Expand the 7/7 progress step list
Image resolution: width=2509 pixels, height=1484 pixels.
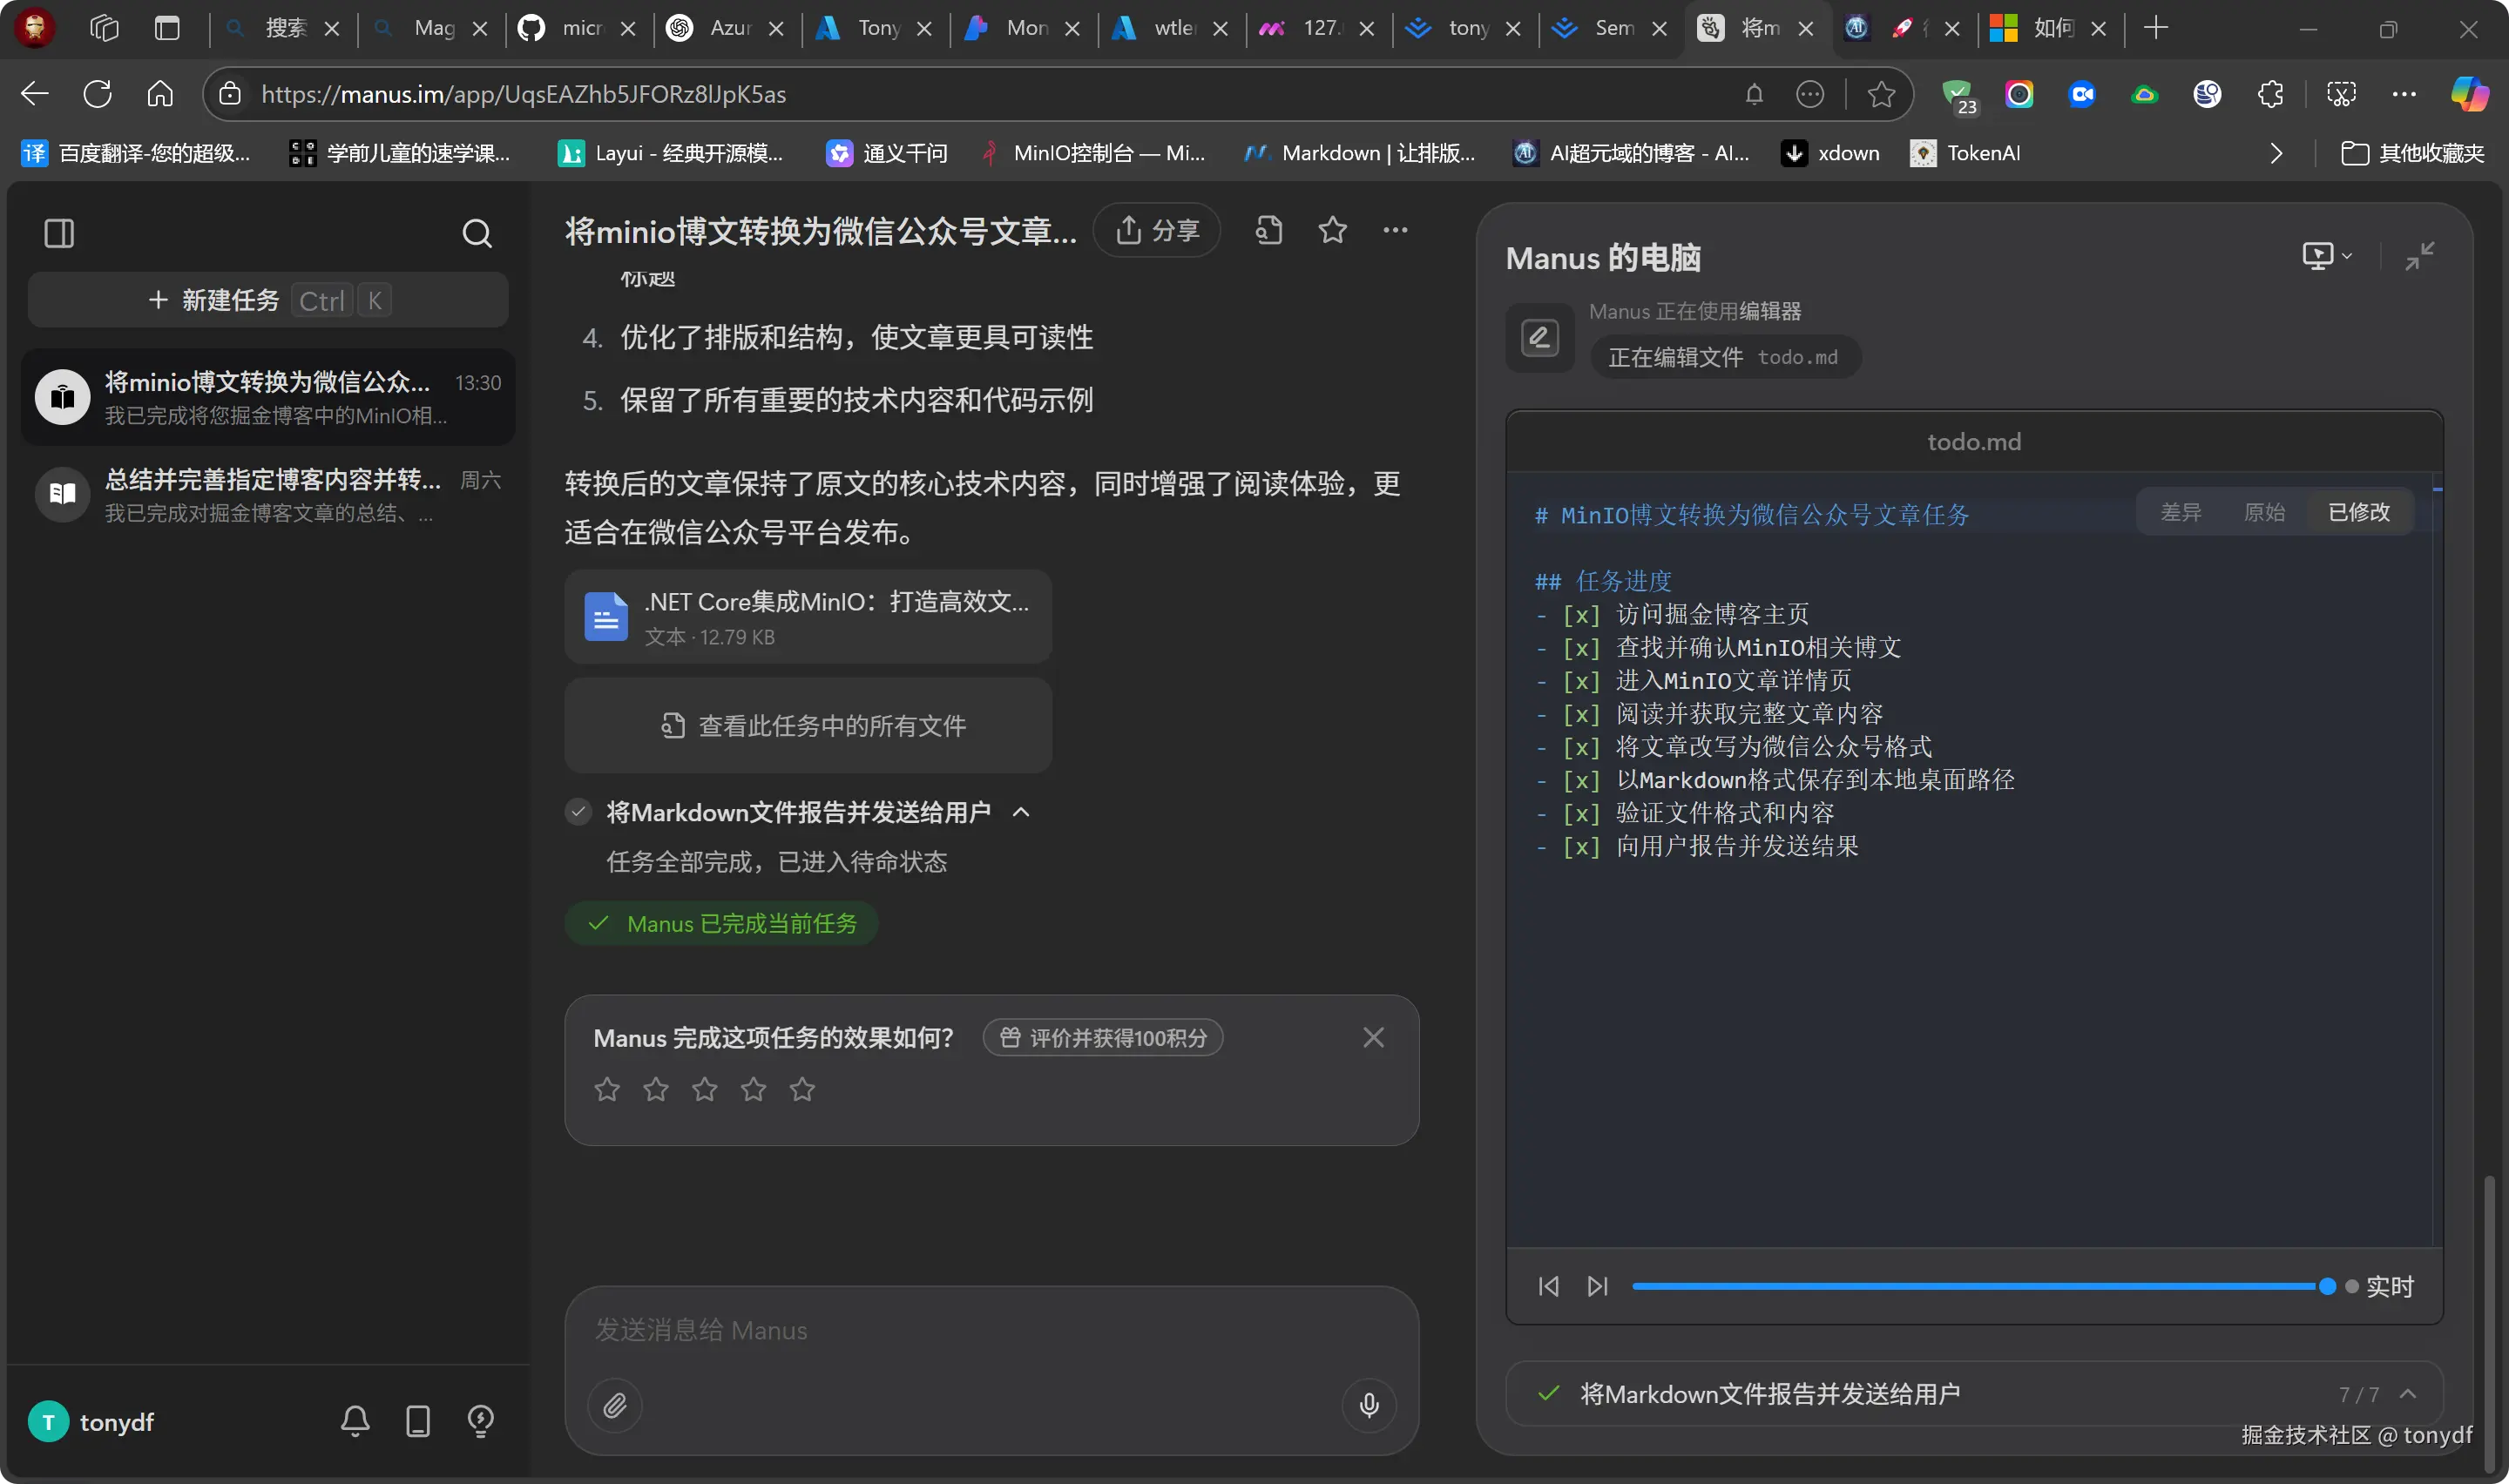tap(2408, 1394)
